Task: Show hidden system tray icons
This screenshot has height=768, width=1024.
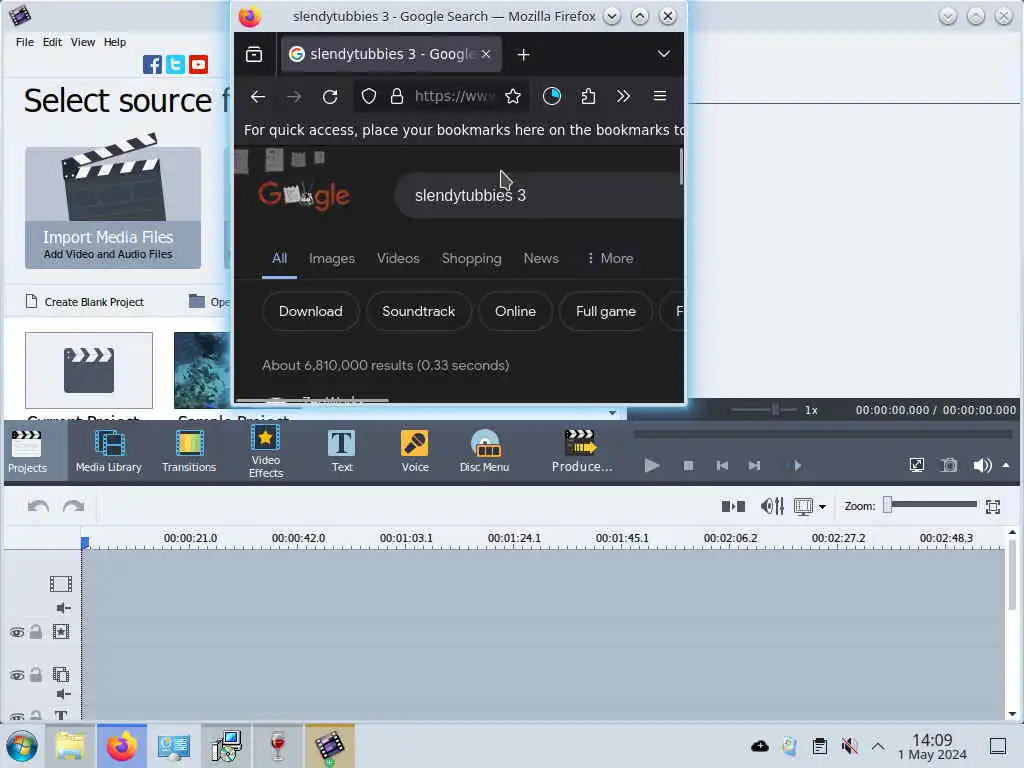Action: point(878,746)
